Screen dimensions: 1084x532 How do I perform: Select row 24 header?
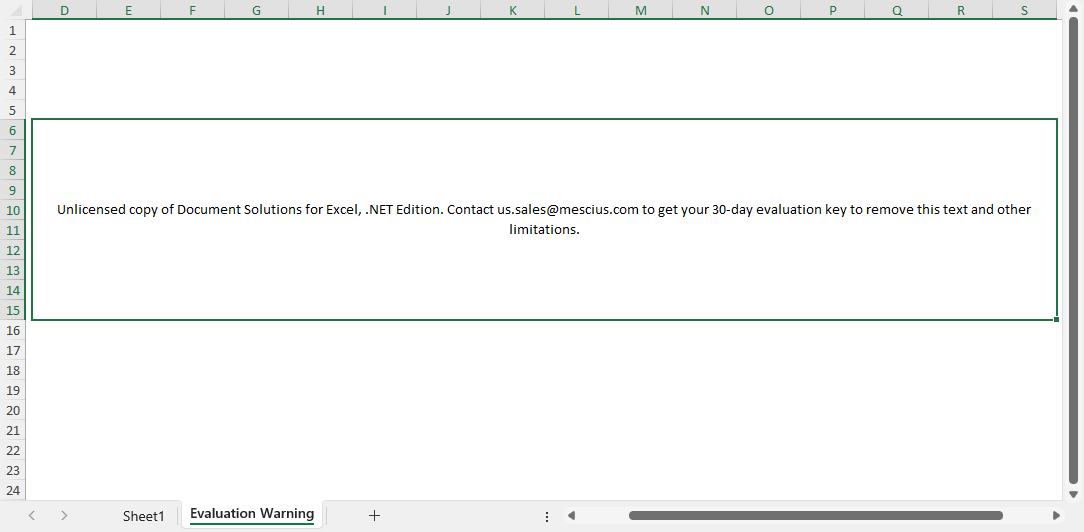coord(12,491)
